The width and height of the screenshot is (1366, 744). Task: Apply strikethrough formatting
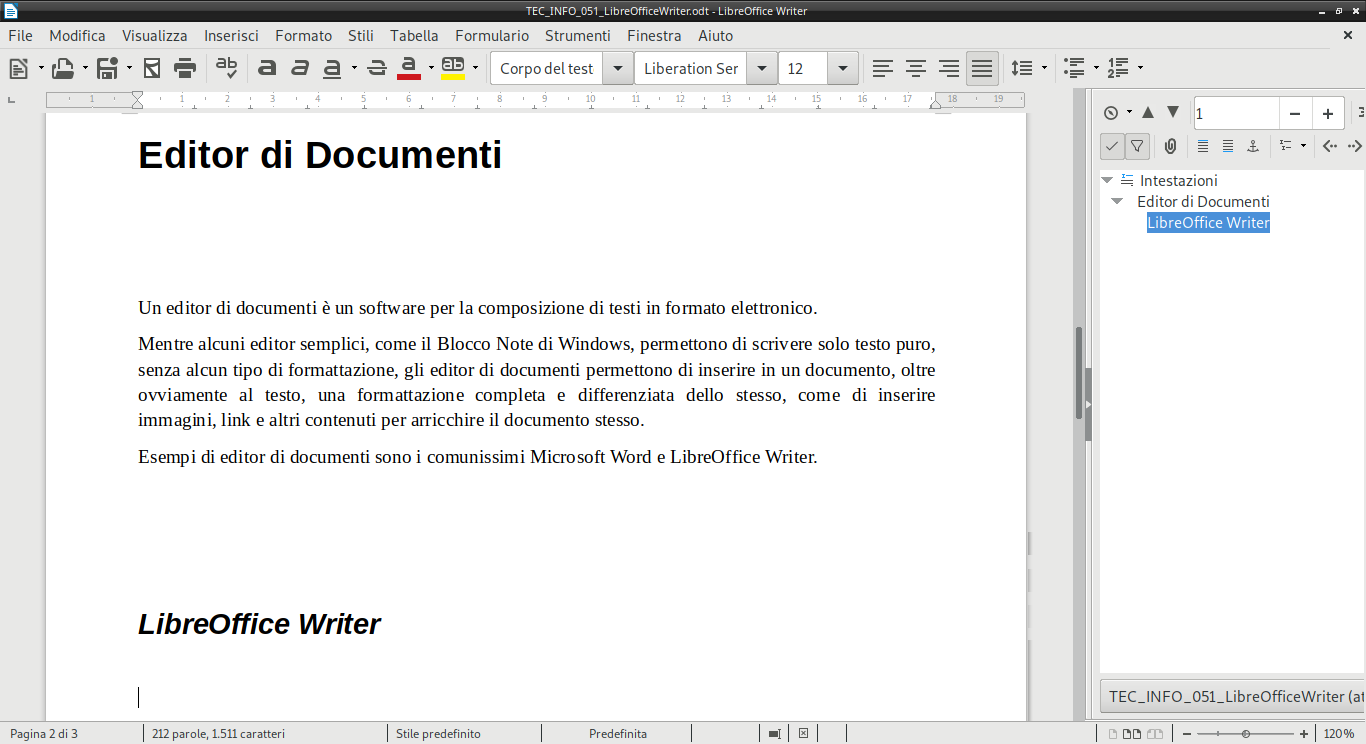click(x=376, y=68)
